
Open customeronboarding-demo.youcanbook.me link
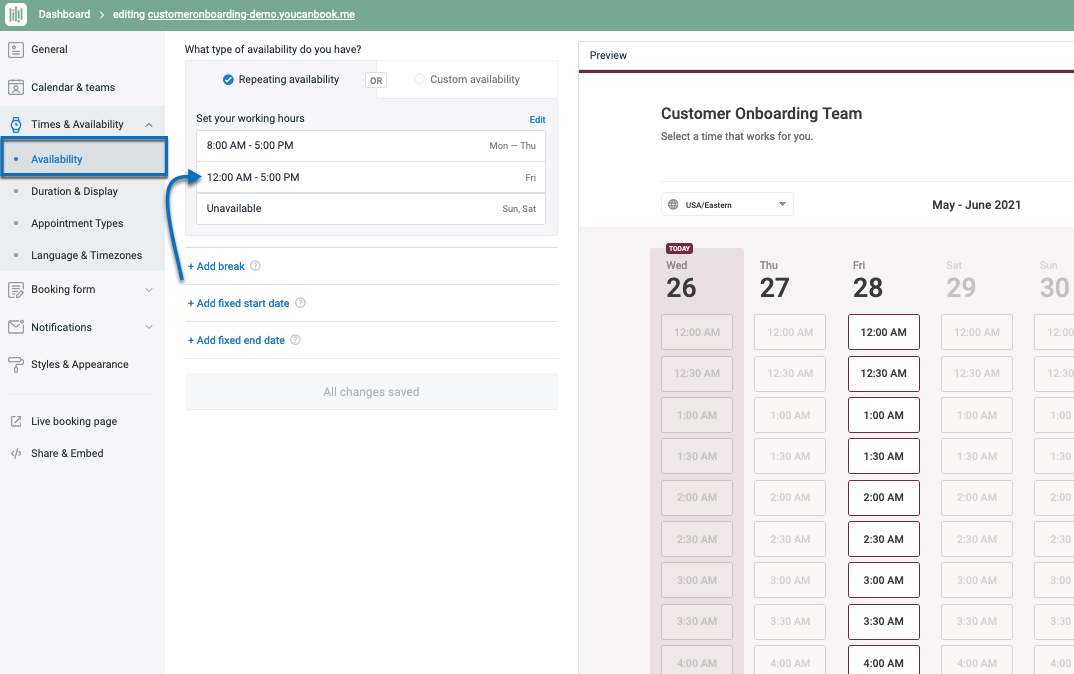point(251,14)
